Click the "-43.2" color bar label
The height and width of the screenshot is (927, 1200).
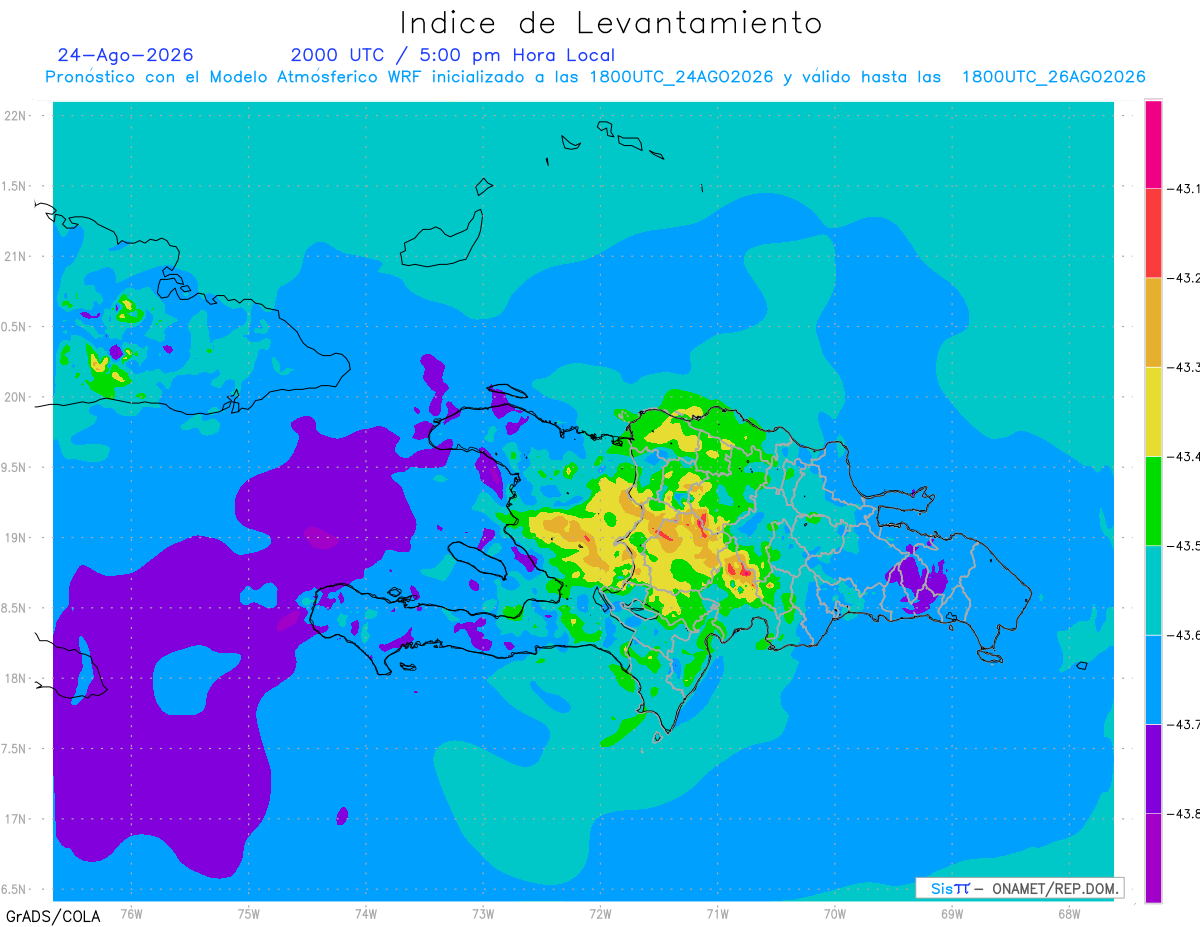pyautogui.click(x=1184, y=278)
